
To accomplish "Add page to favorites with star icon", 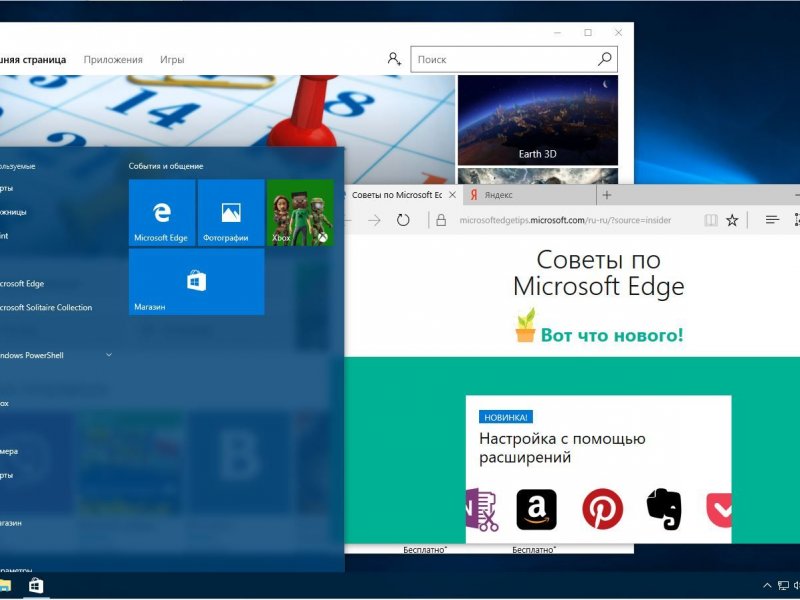I will point(732,220).
